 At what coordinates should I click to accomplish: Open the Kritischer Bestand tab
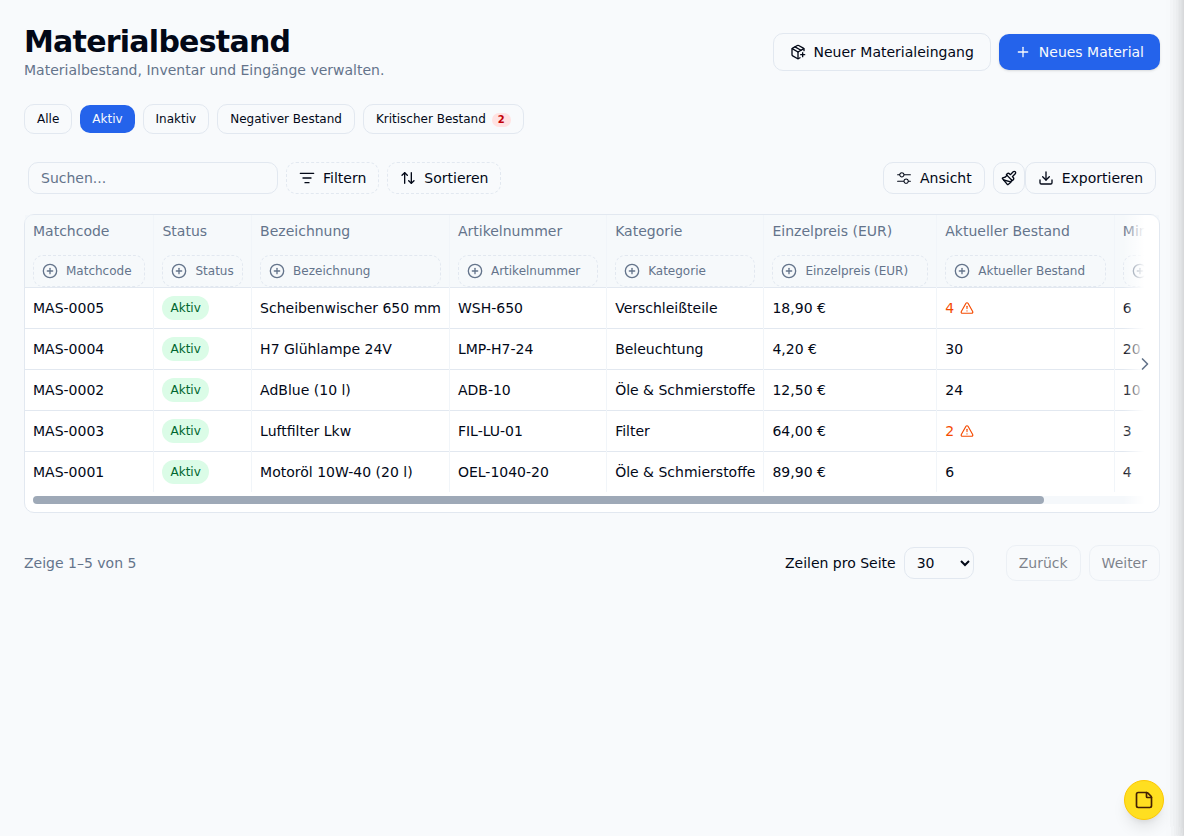442,119
